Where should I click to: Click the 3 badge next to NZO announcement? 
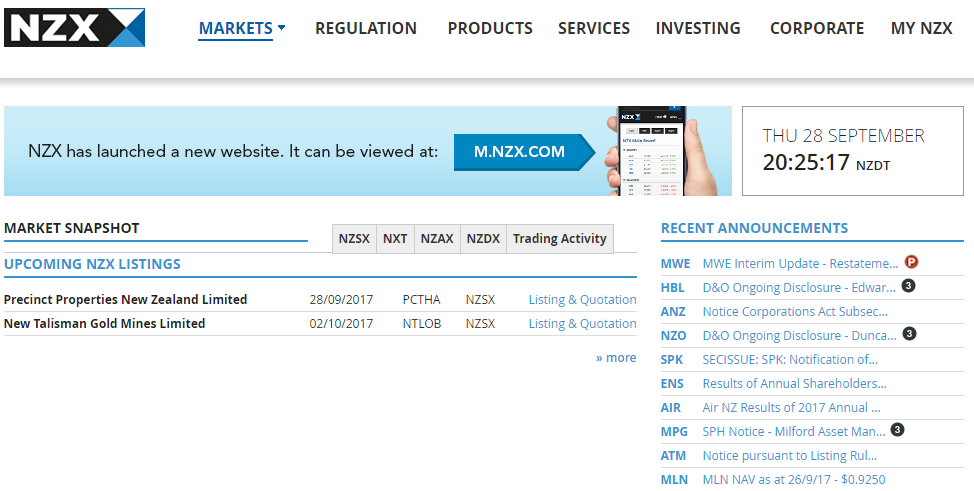(909, 334)
